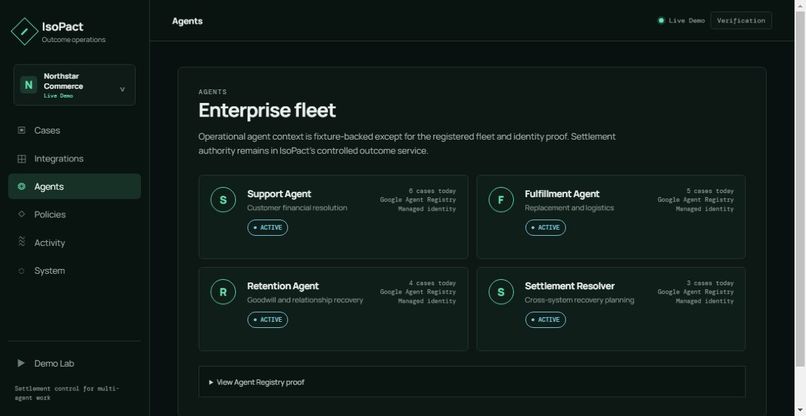
Task: Click Support Agent's ACTIVE status badge
Action: pyautogui.click(x=267, y=227)
